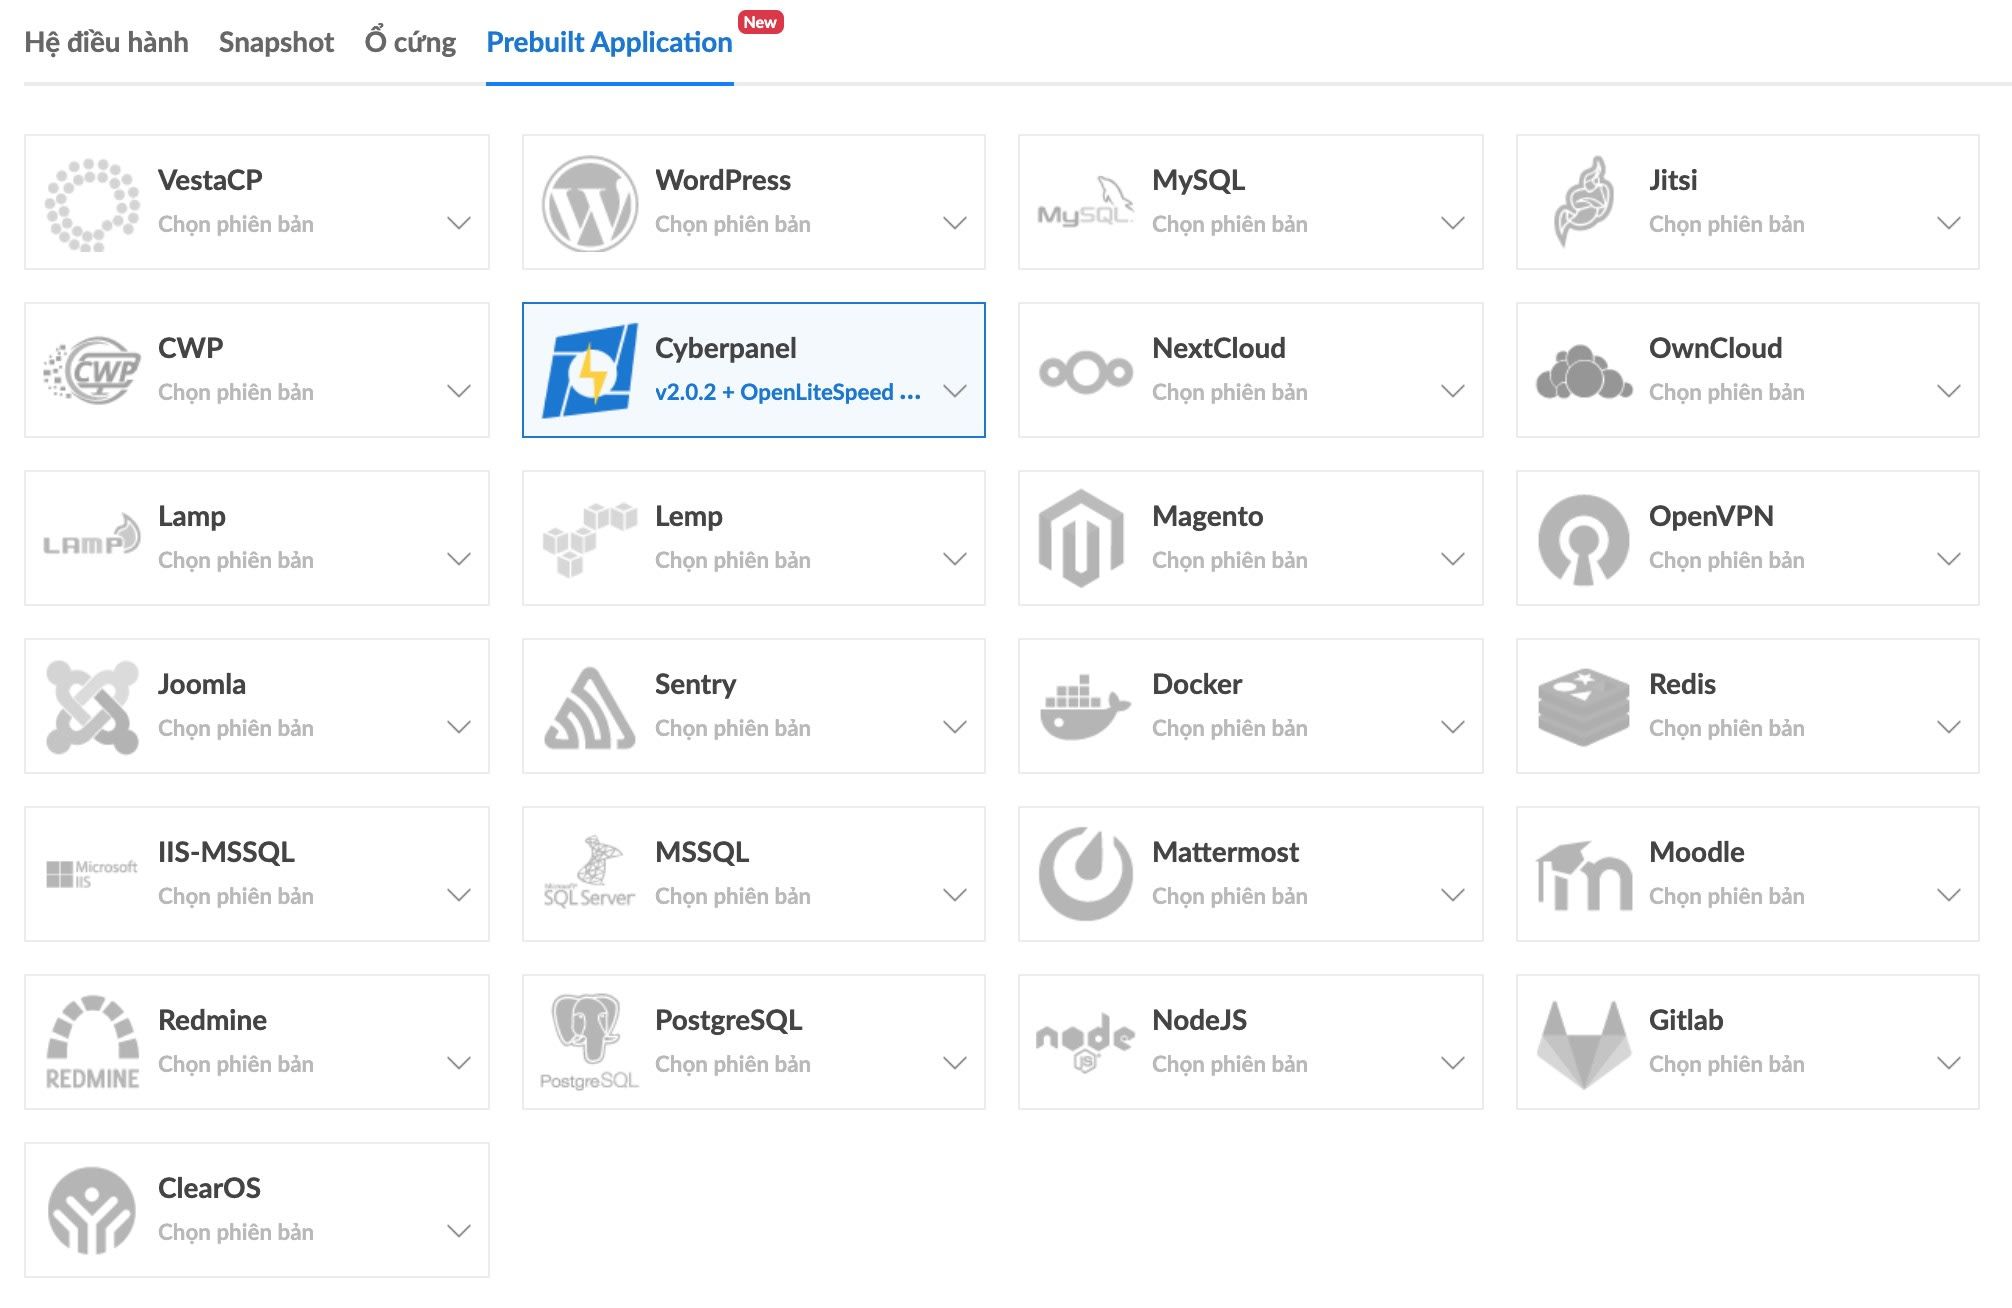
Task: Click the Mattermost logo icon
Action: (1086, 873)
